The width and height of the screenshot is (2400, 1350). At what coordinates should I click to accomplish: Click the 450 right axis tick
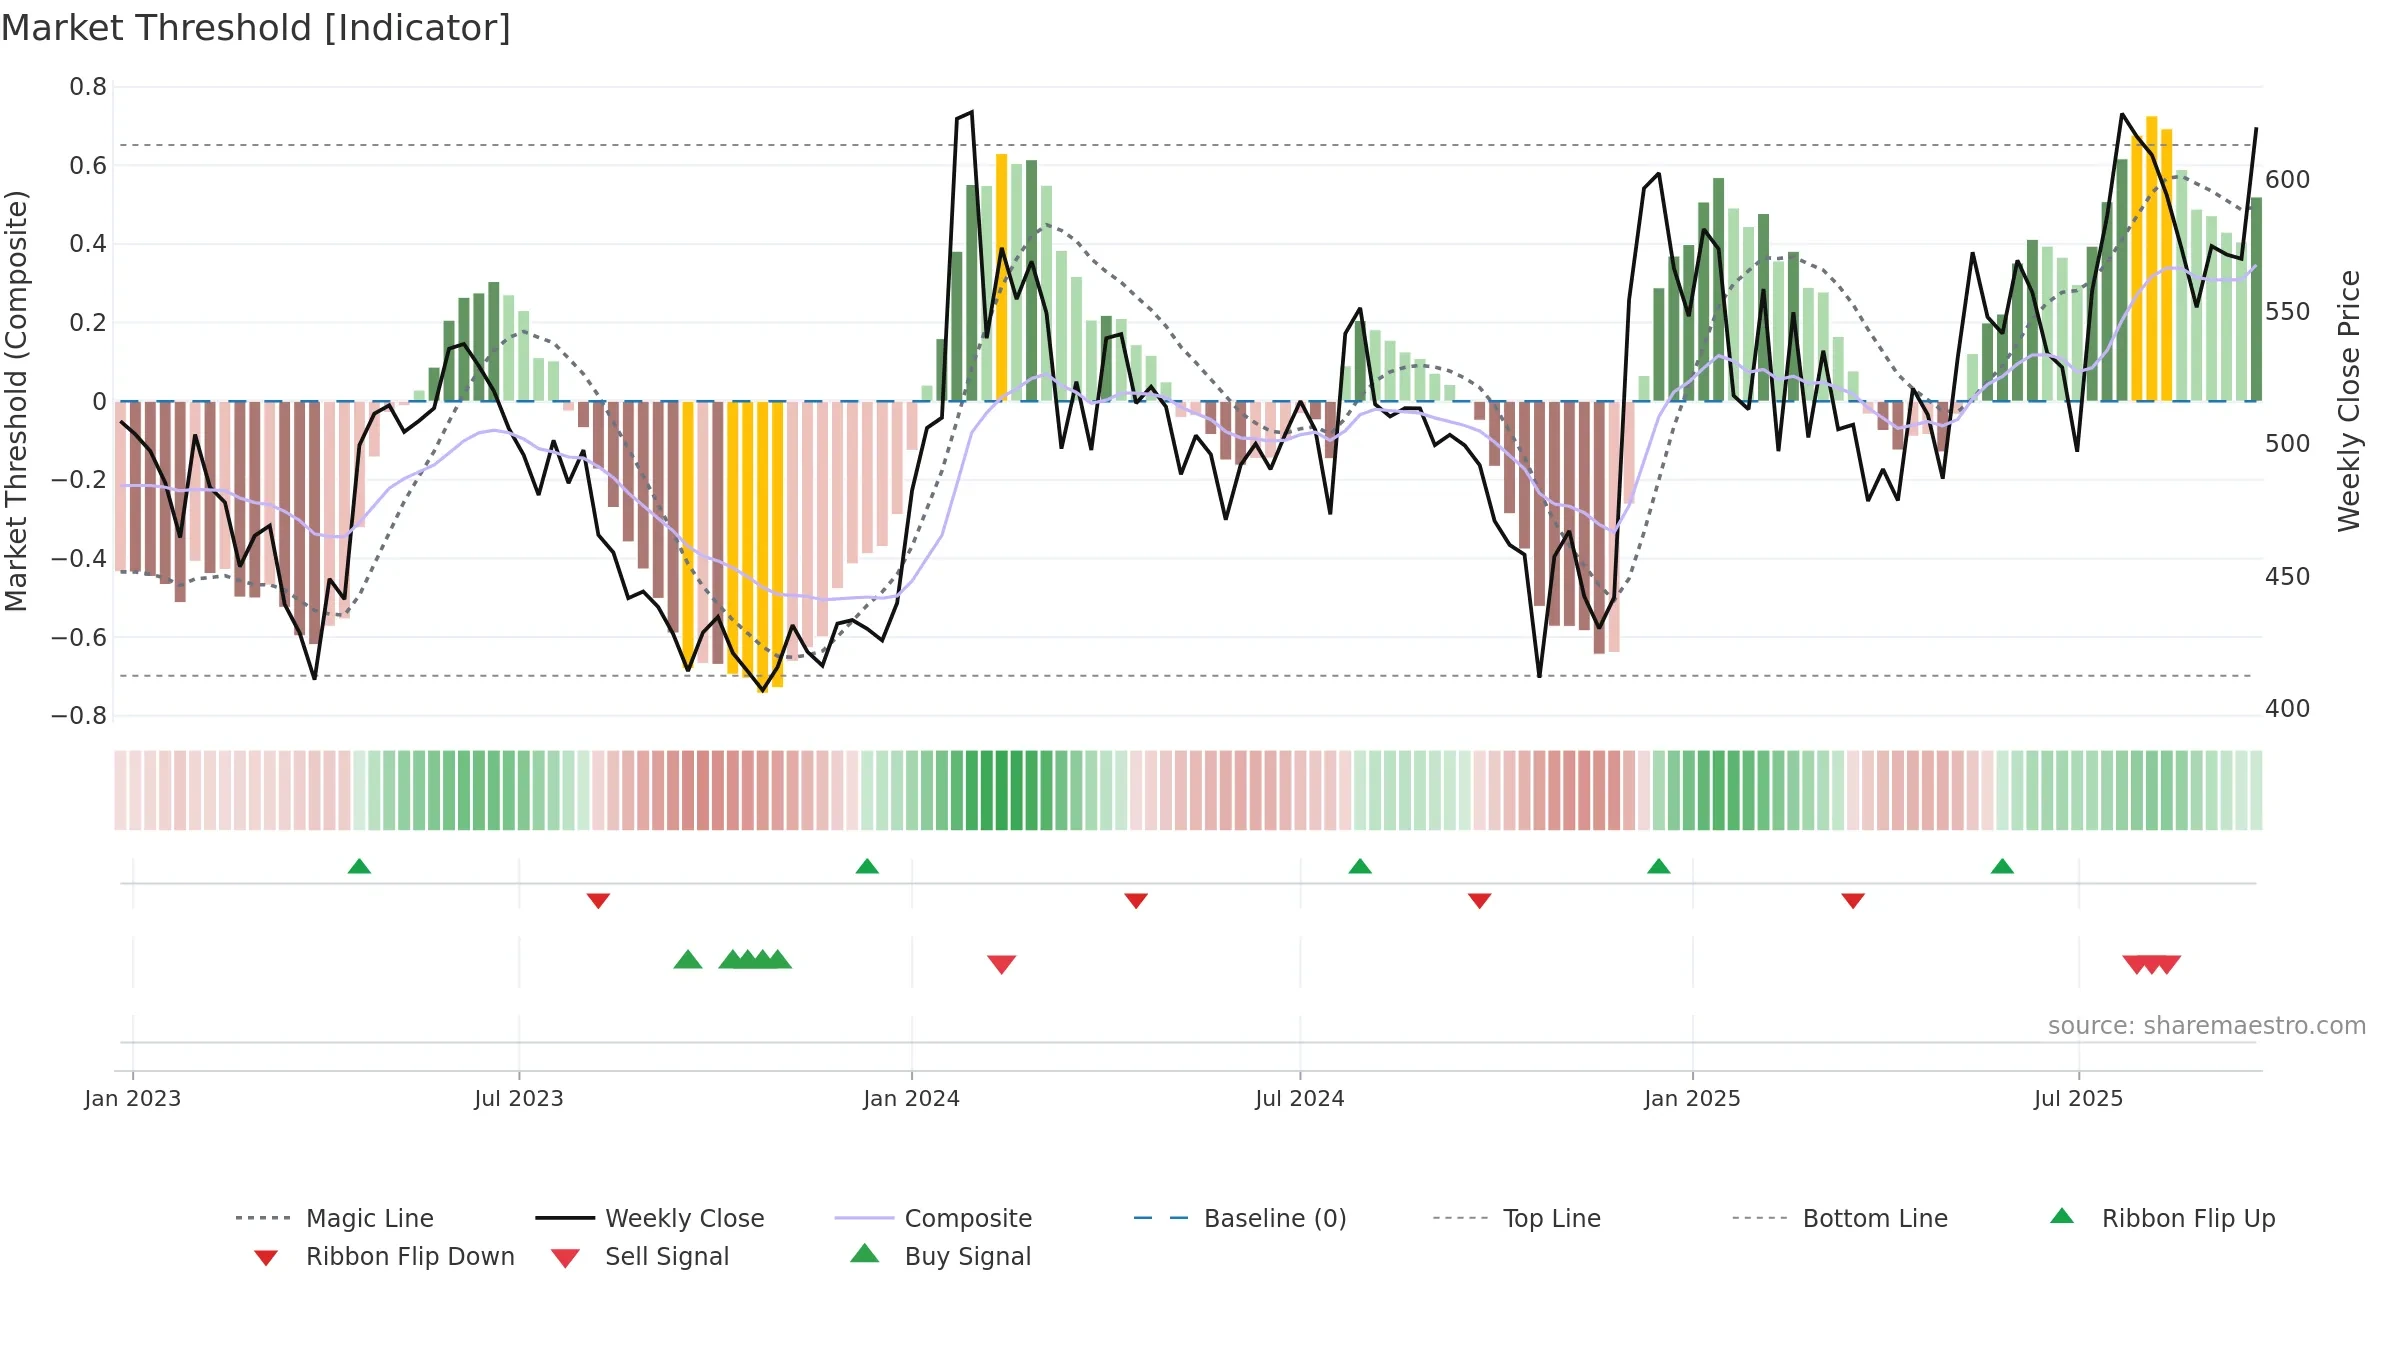point(2288,577)
